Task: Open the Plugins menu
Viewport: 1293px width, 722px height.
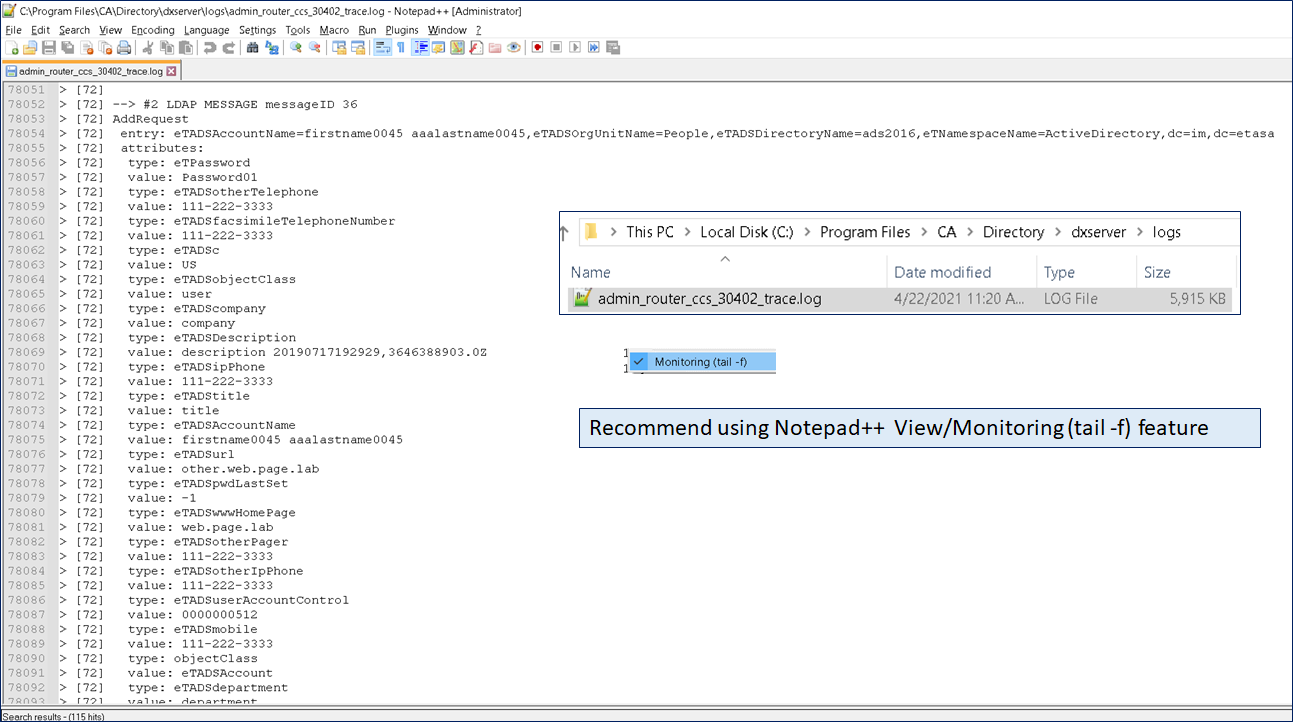Action: [x=402, y=30]
